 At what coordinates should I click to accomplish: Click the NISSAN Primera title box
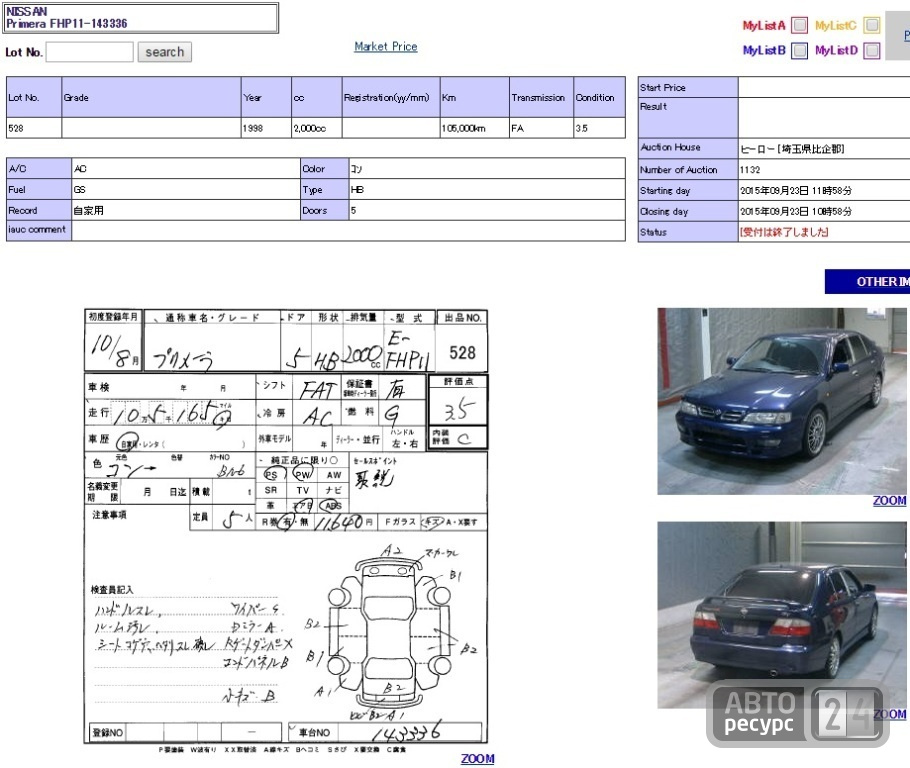coord(140,18)
